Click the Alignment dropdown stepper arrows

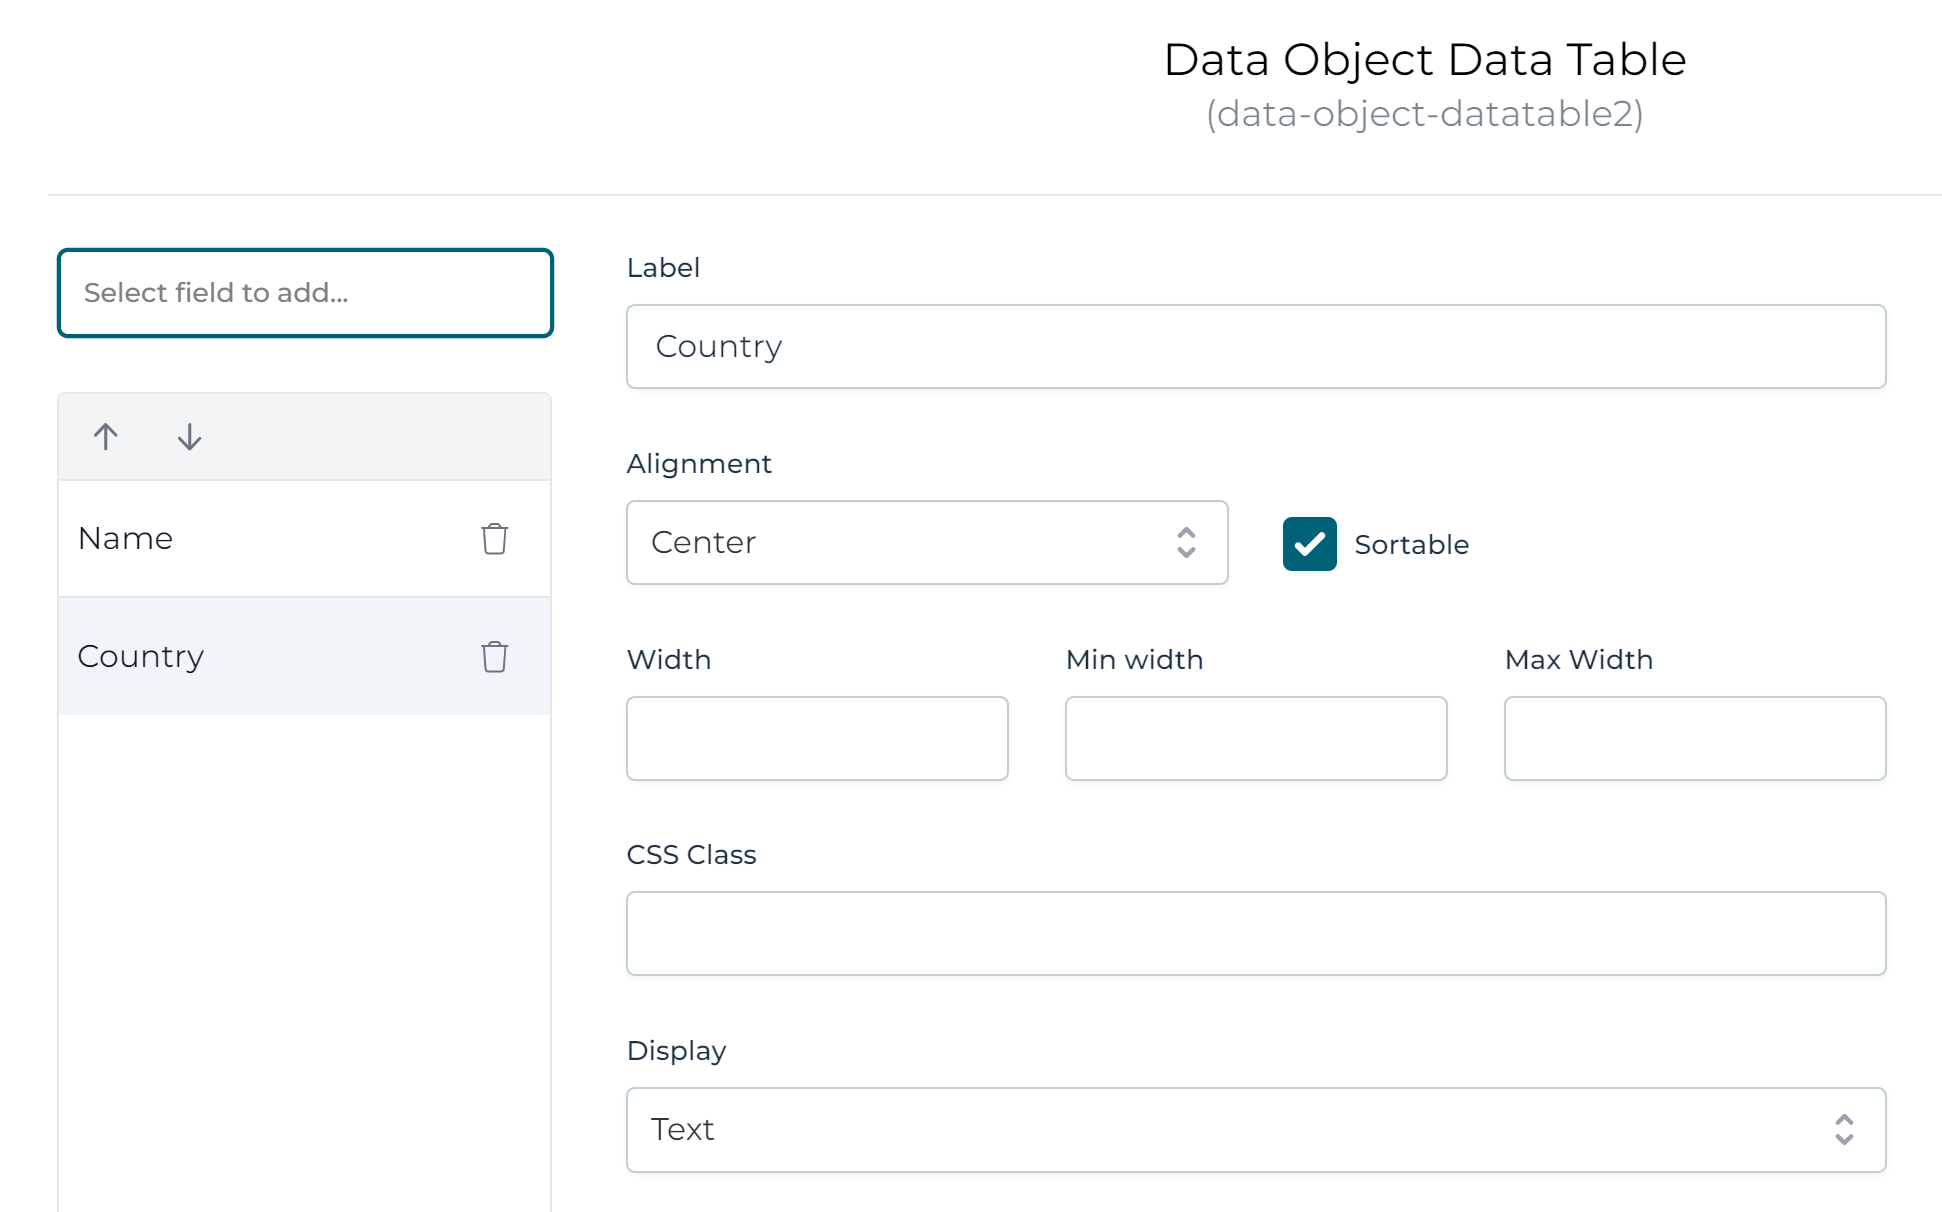pos(1186,543)
